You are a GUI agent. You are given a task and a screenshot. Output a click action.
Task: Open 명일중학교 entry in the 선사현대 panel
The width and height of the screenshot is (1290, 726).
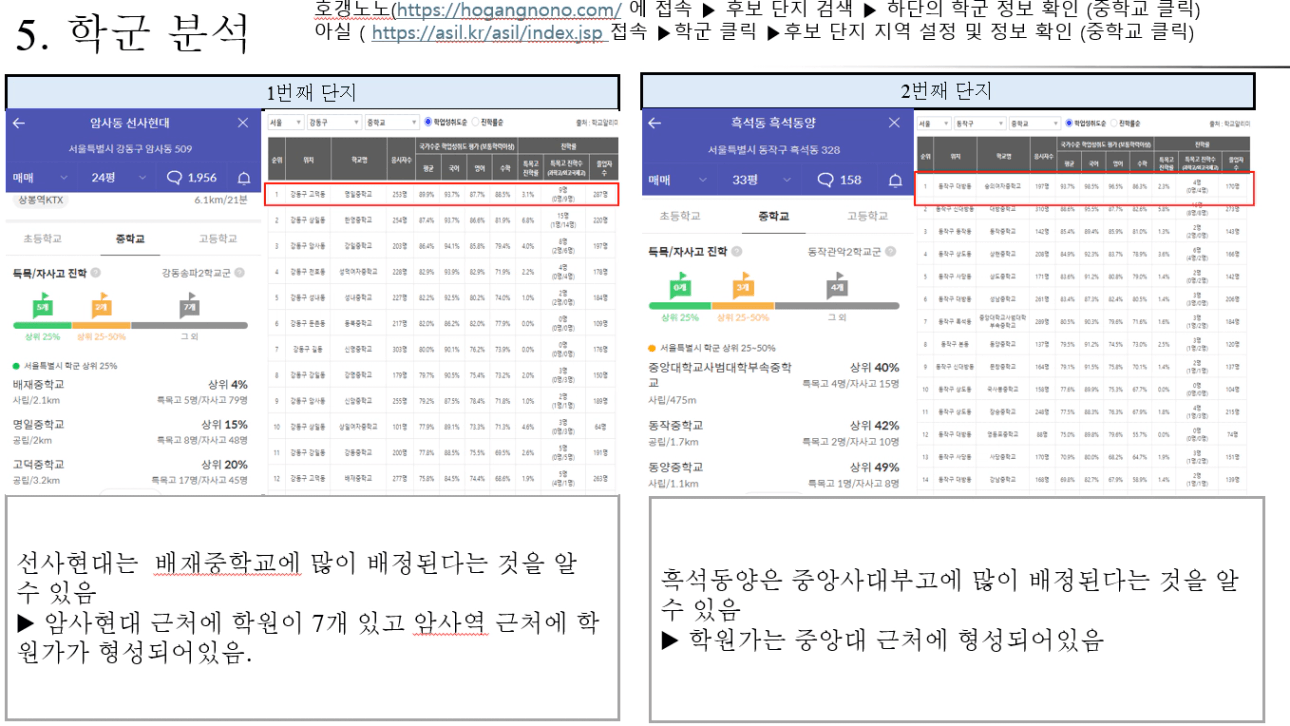[x=130, y=432]
